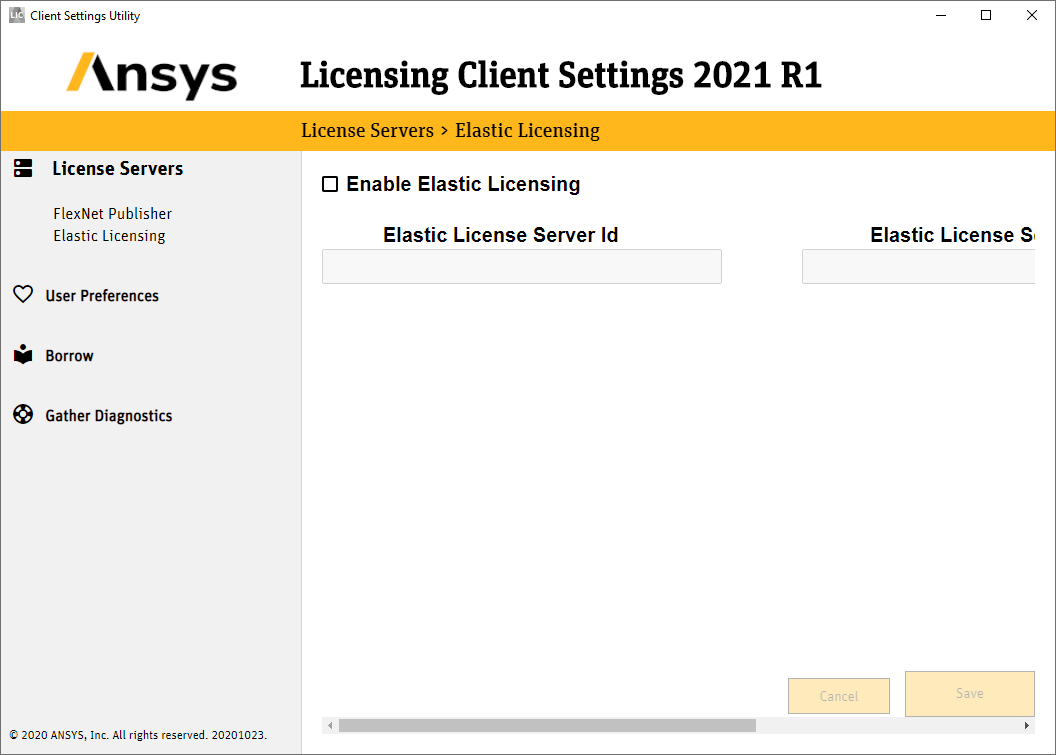Click the Borrow book icon
This screenshot has height=755, width=1056.
[23, 354]
